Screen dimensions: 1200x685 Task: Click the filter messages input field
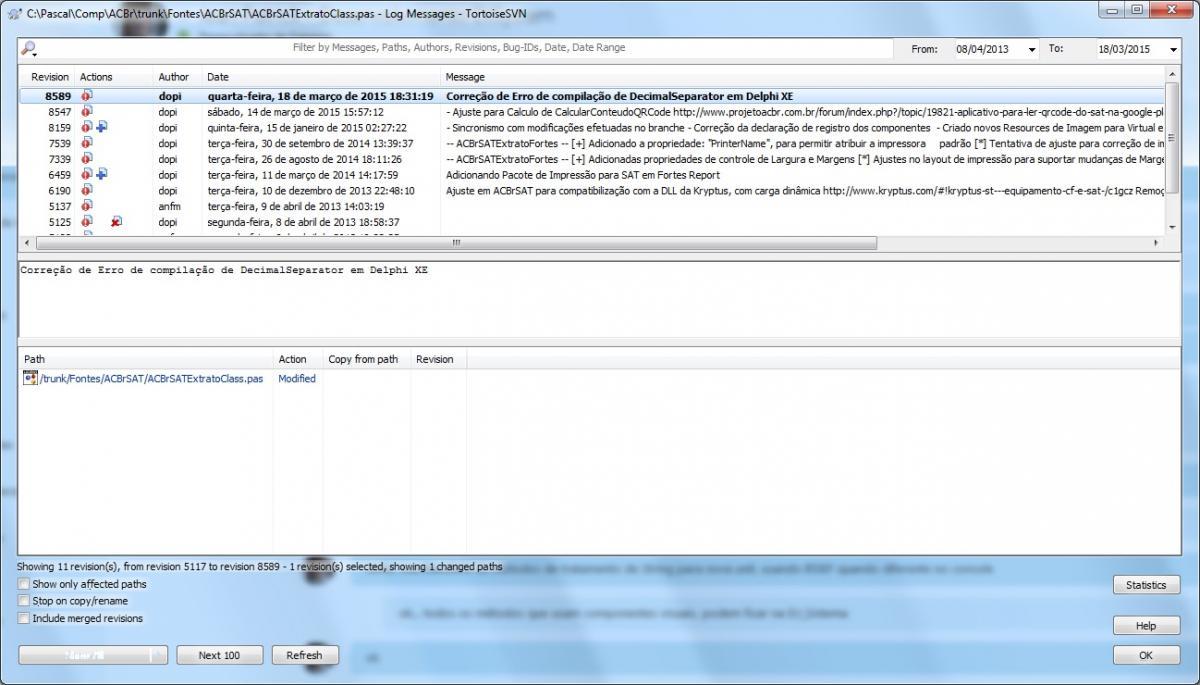pyautogui.click(x=460, y=47)
